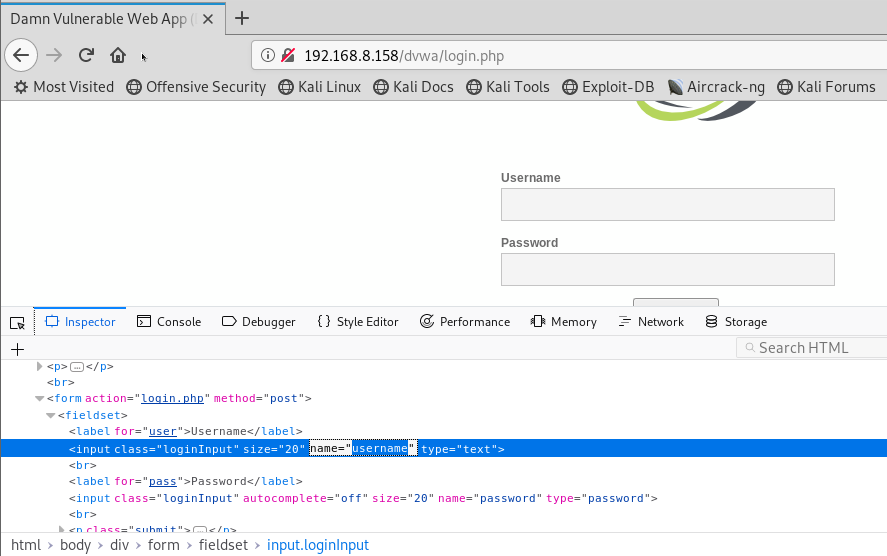Click the class="loginInput" attribute of selected input
Image resolution: width=887 pixels, height=556 pixels.
coord(176,449)
